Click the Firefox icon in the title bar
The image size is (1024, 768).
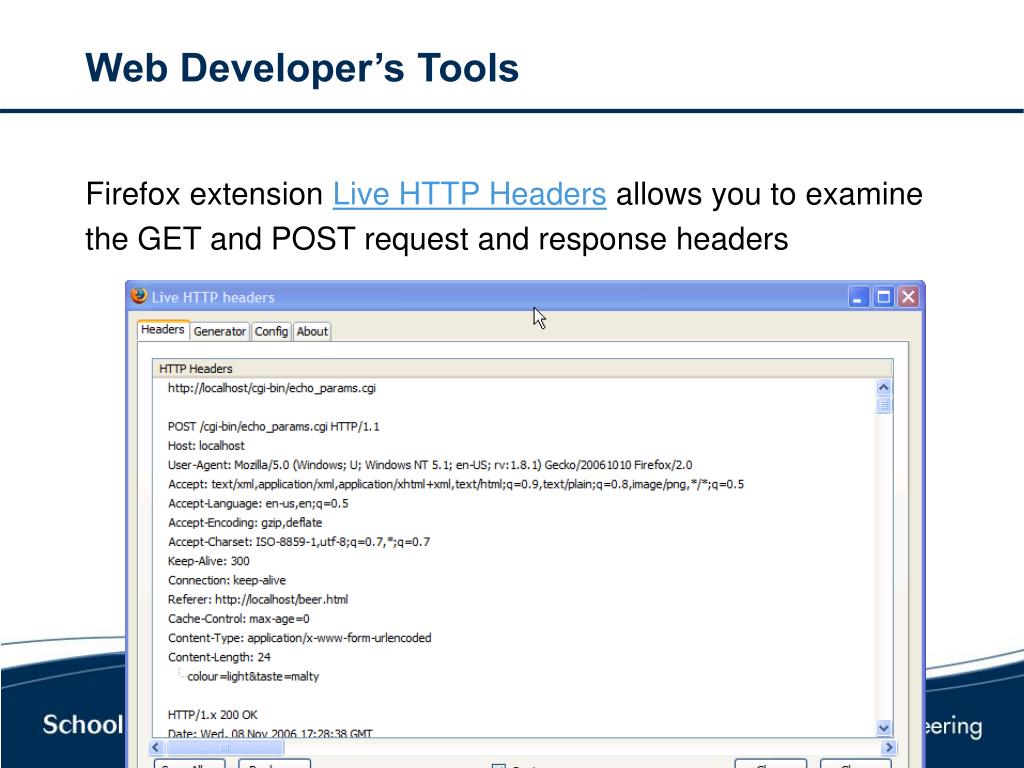[x=138, y=296]
